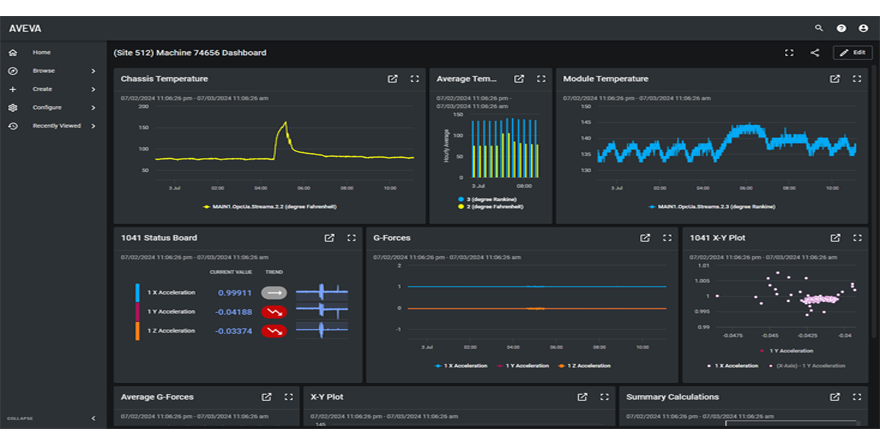This screenshot has width=880, height=444.
Task: Click the Edit dashboard button
Action: click(x=852, y=53)
